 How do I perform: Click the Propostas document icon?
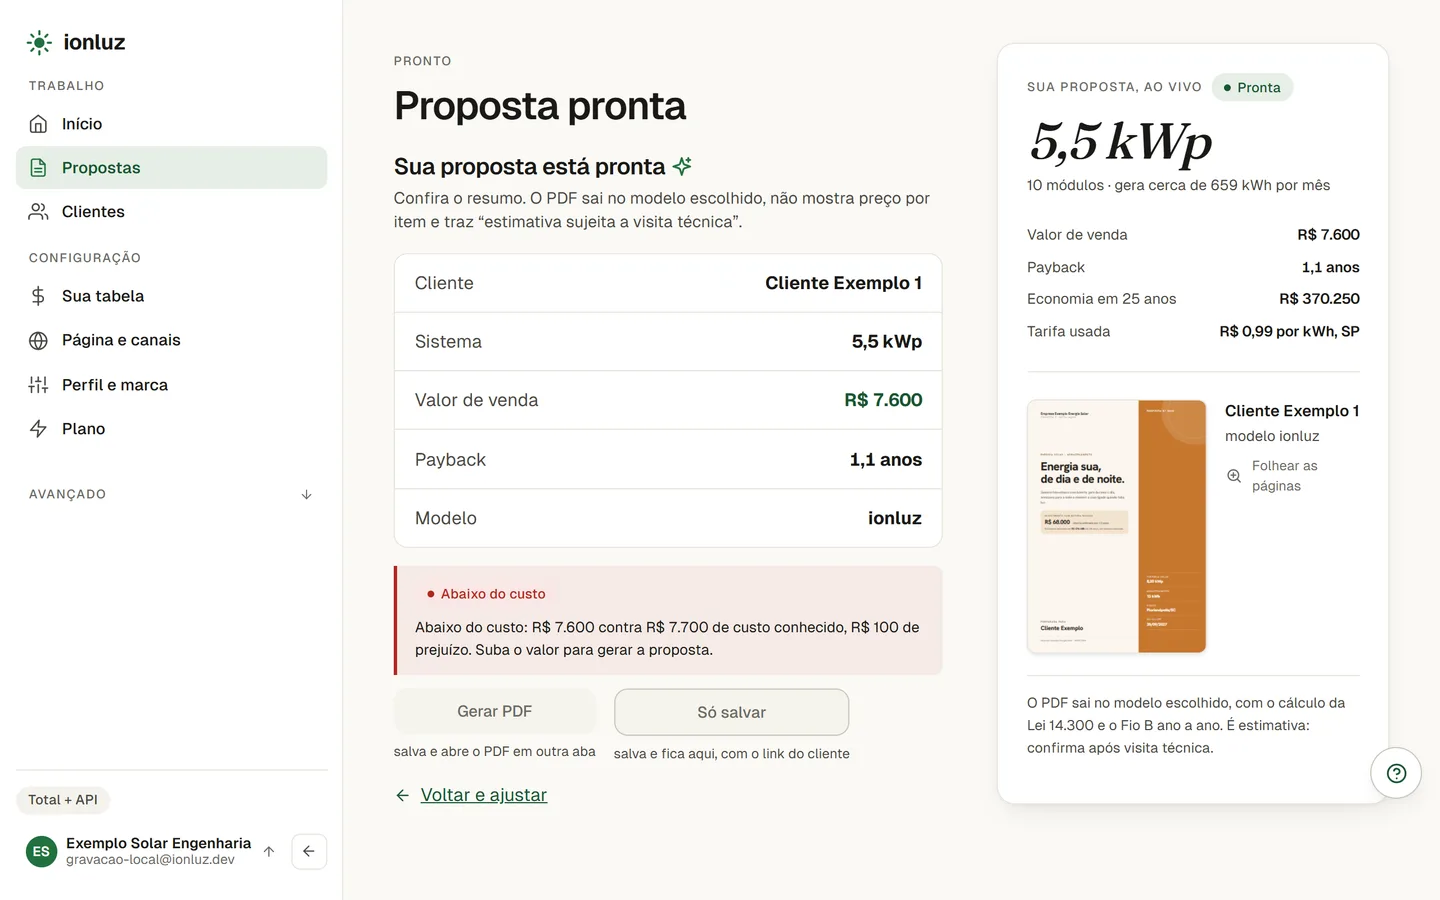pos(38,168)
